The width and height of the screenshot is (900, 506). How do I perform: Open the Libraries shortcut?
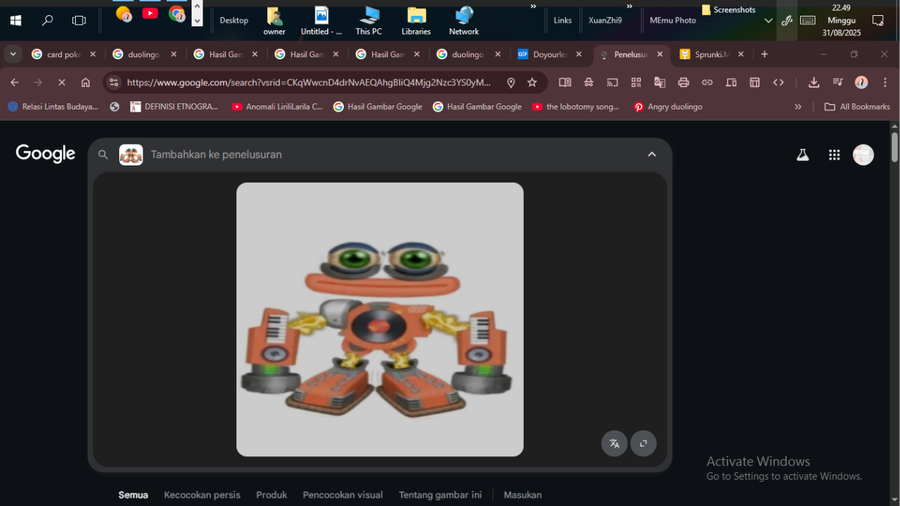tap(416, 21)
